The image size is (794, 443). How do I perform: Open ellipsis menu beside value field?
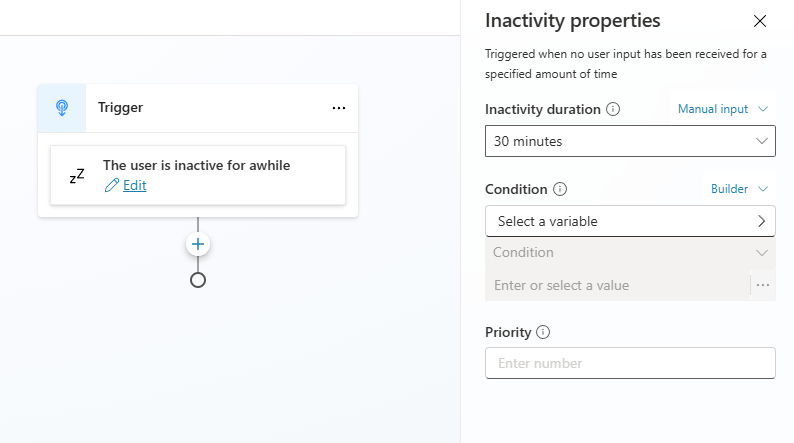click(763, 286)
